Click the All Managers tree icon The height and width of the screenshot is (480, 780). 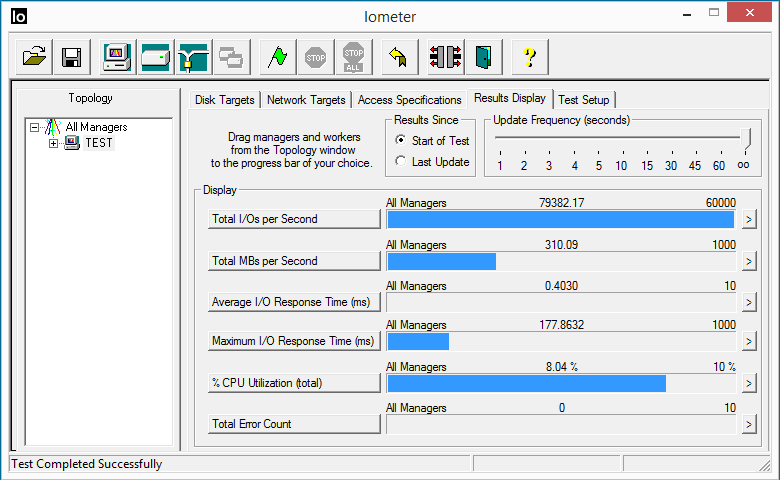pyautogui.click(x=53, y=127)
